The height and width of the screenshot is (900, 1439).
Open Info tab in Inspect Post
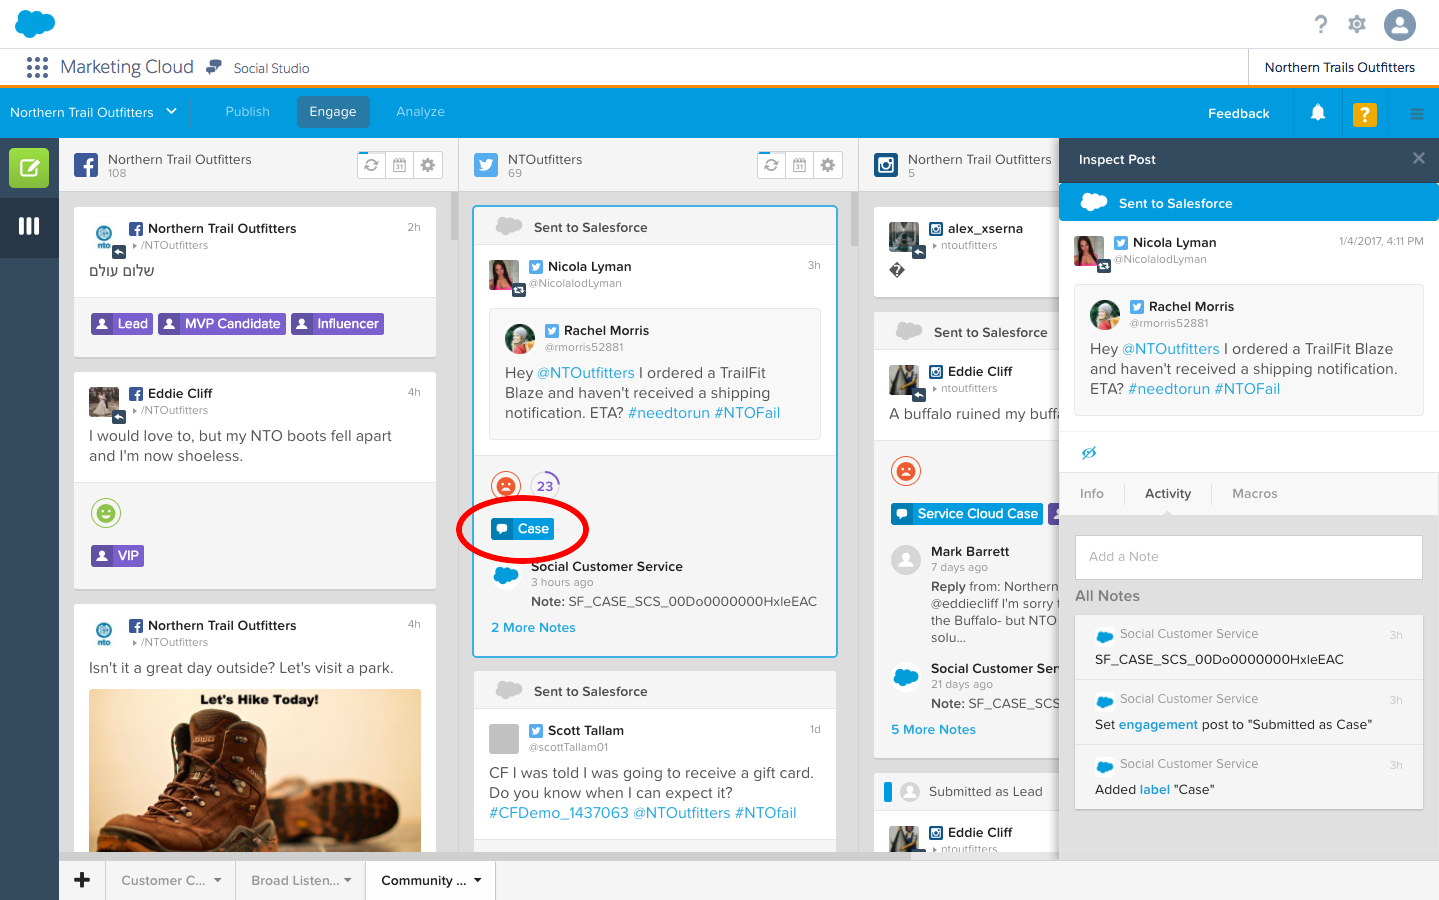coord(1092,494)
